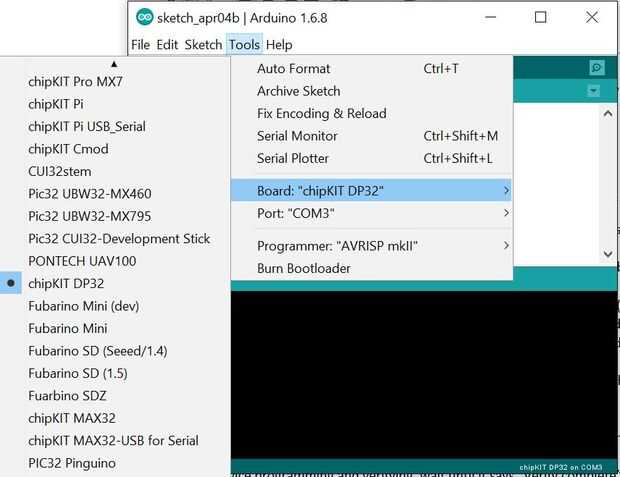Select the chipKIT DP32 radio option
This screenshot has height=477, width=620.
11,283
